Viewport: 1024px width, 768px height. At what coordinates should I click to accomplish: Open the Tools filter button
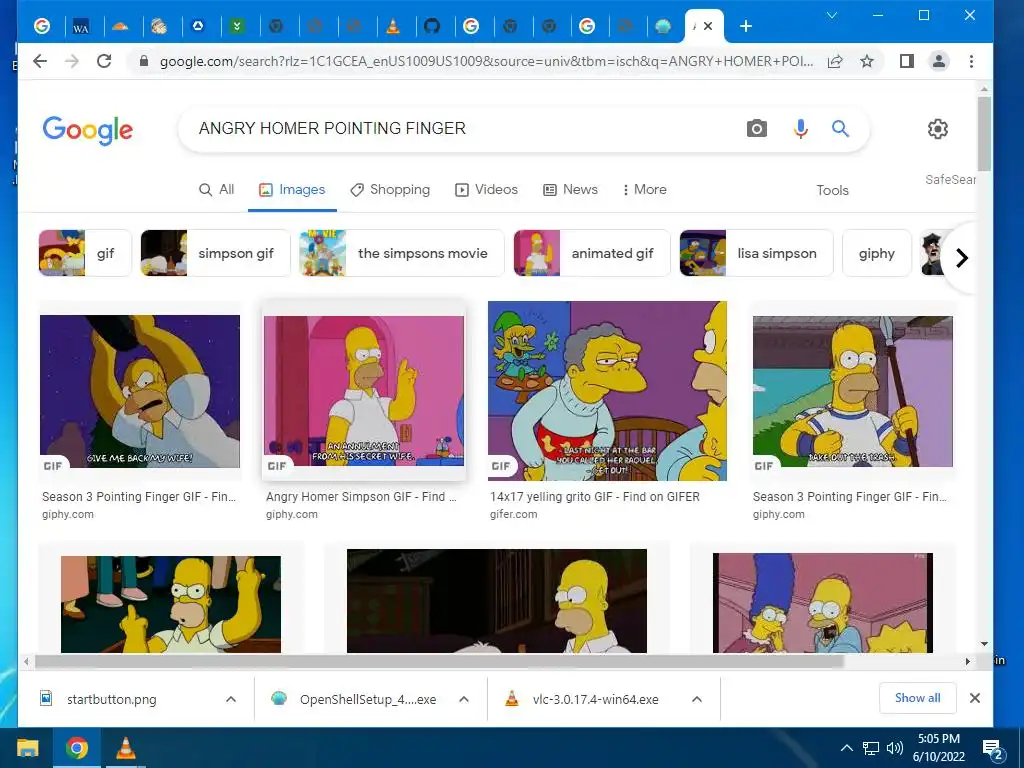coord(832,190)
